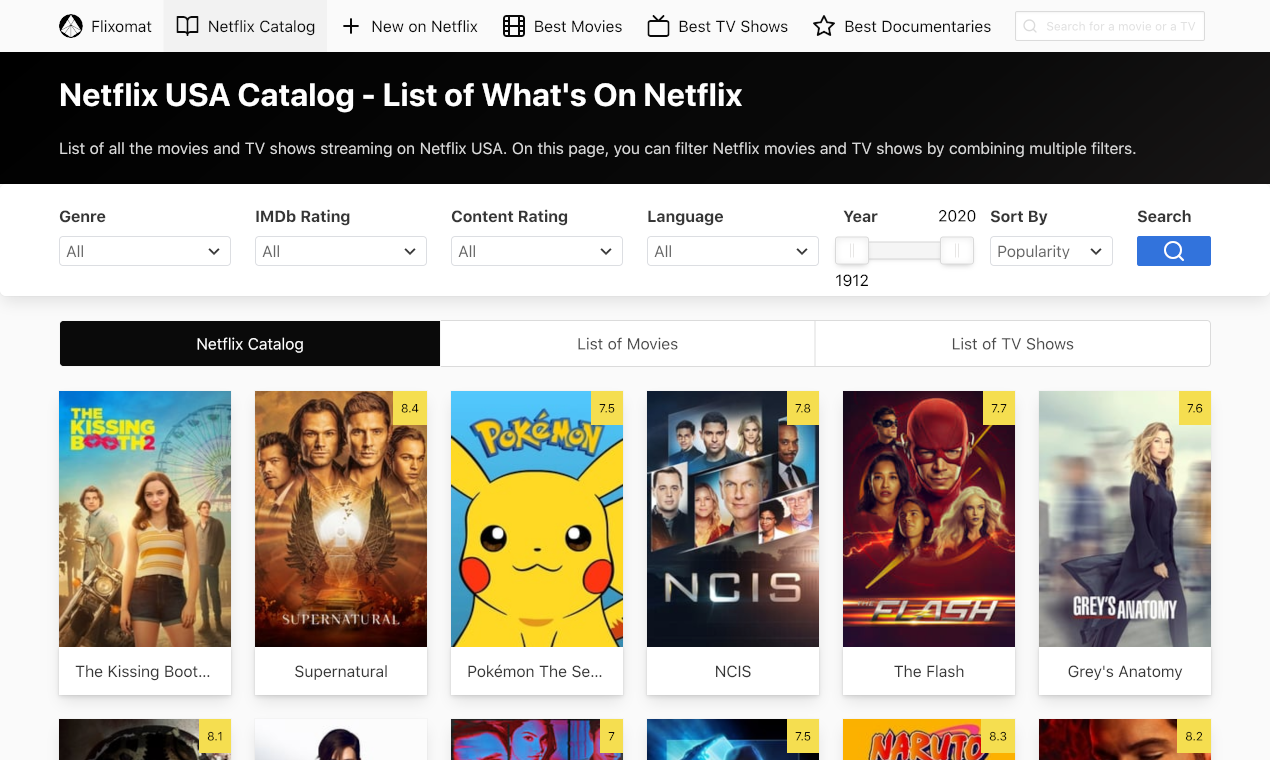Click the star icon for Best Documentaries
The height and width of the screenshot is (760, 1270).
tap(822, 26)
